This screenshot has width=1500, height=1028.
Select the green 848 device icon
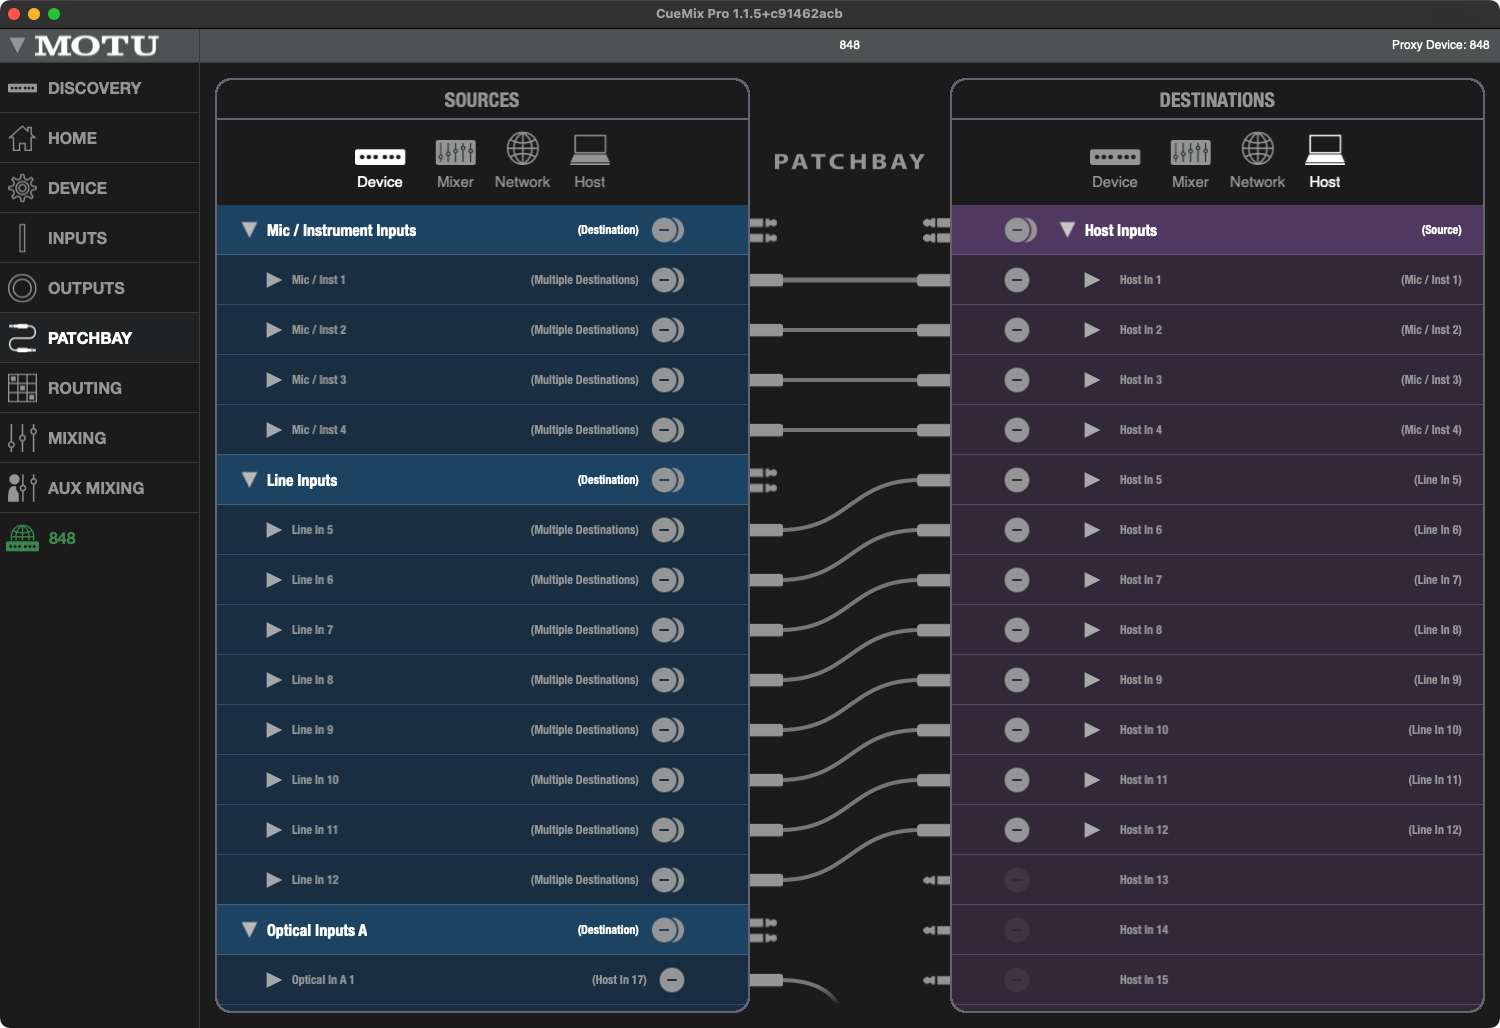pyautogui.click(x=22, y=538)
